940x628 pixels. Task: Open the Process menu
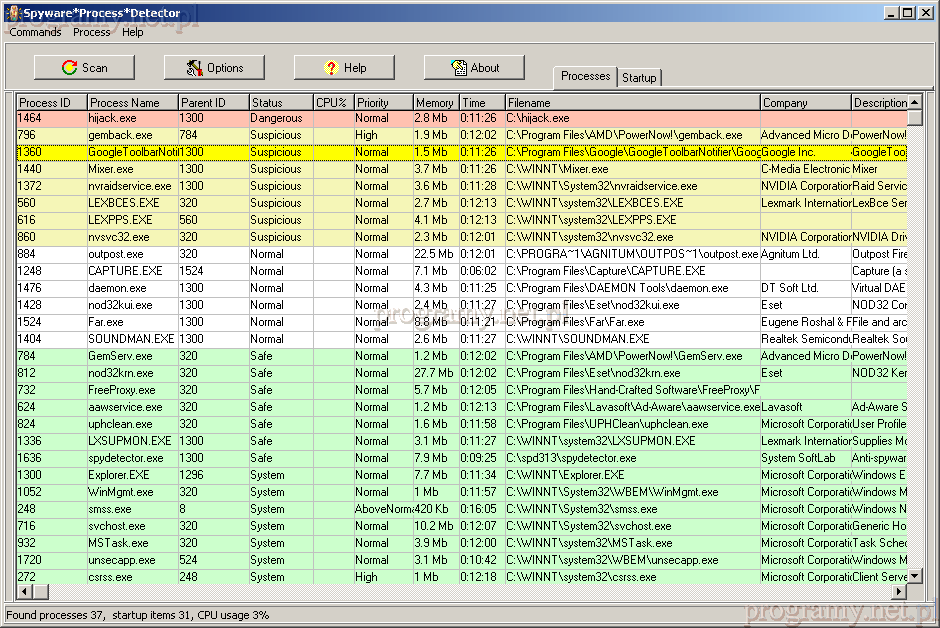click(x=92, y=32)
